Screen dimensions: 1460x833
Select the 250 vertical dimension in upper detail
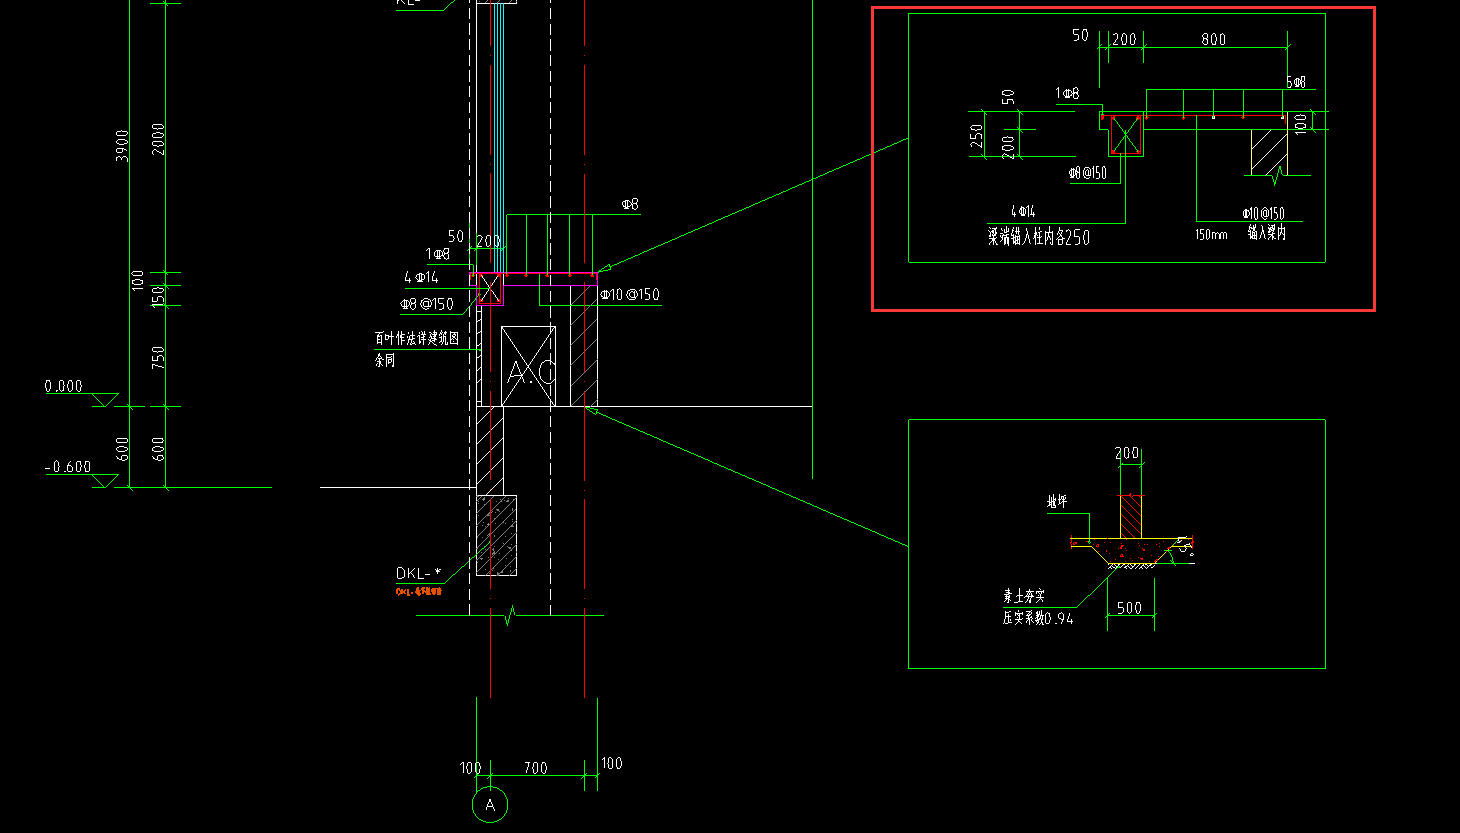point(976,136)
